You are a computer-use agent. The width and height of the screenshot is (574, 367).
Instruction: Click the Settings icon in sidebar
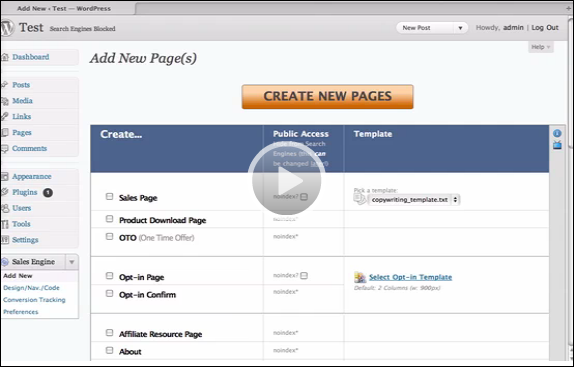[x=5, y=240]
